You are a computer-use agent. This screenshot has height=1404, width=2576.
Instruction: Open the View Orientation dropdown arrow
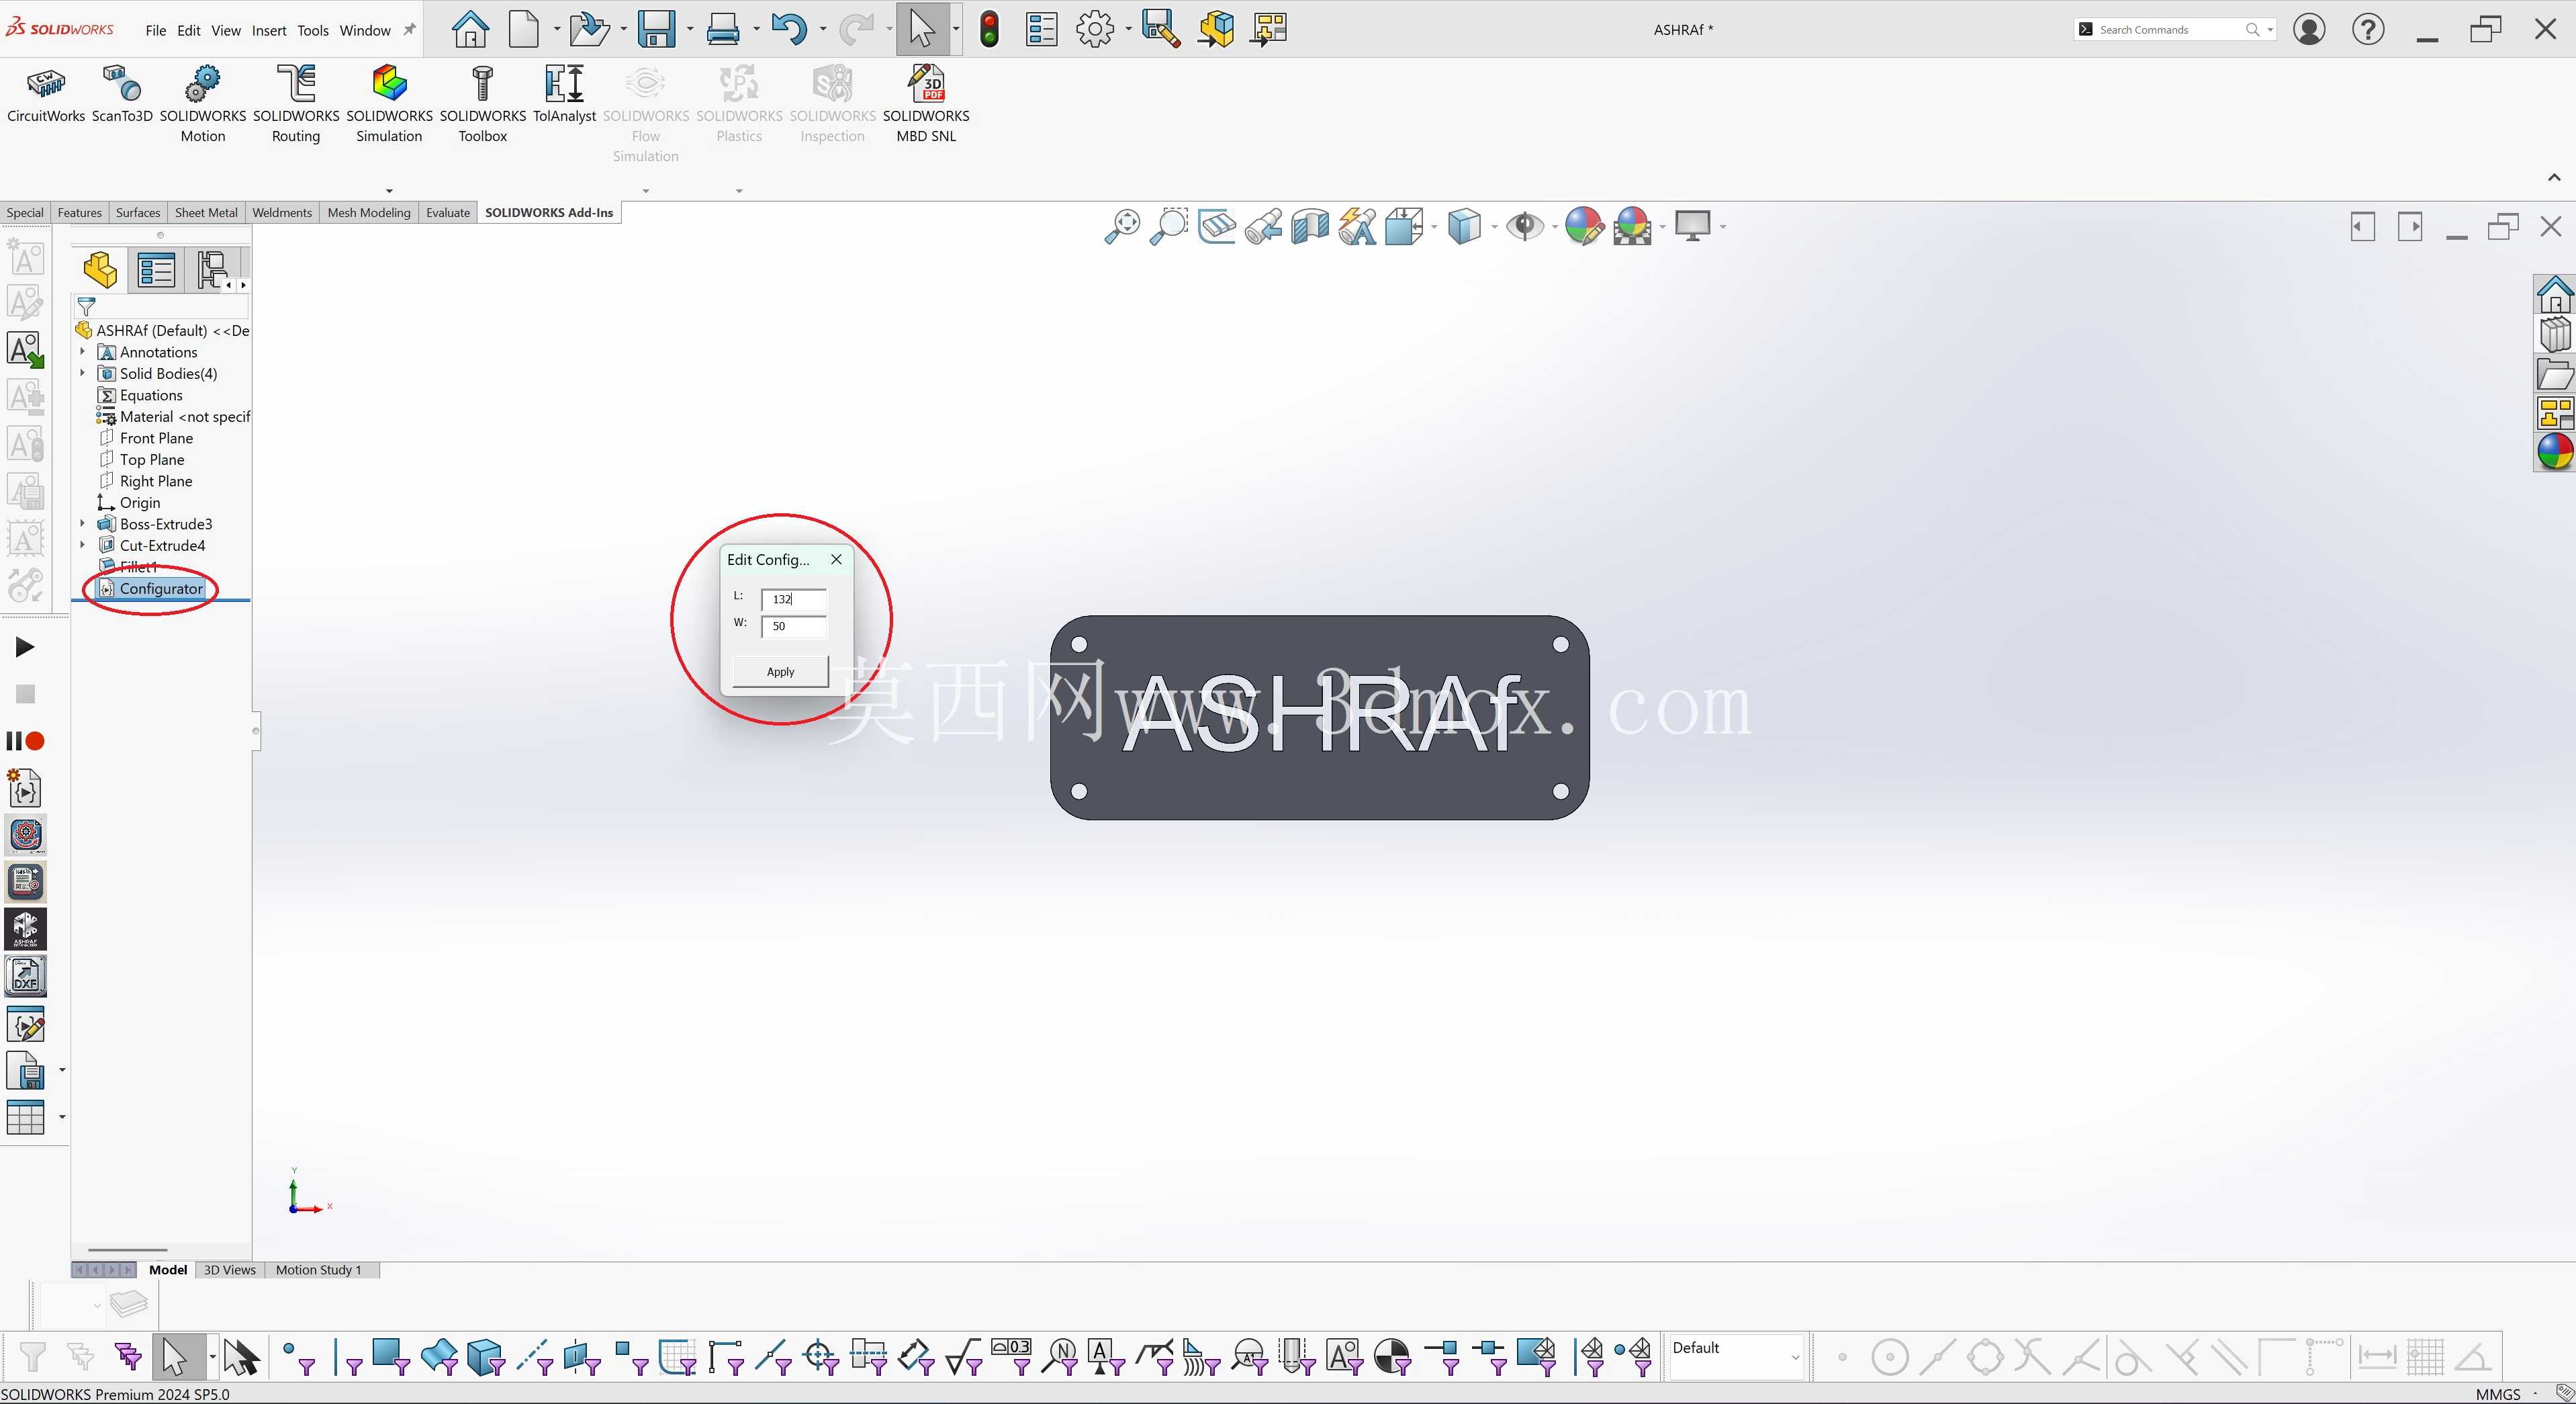[1435, 227]
